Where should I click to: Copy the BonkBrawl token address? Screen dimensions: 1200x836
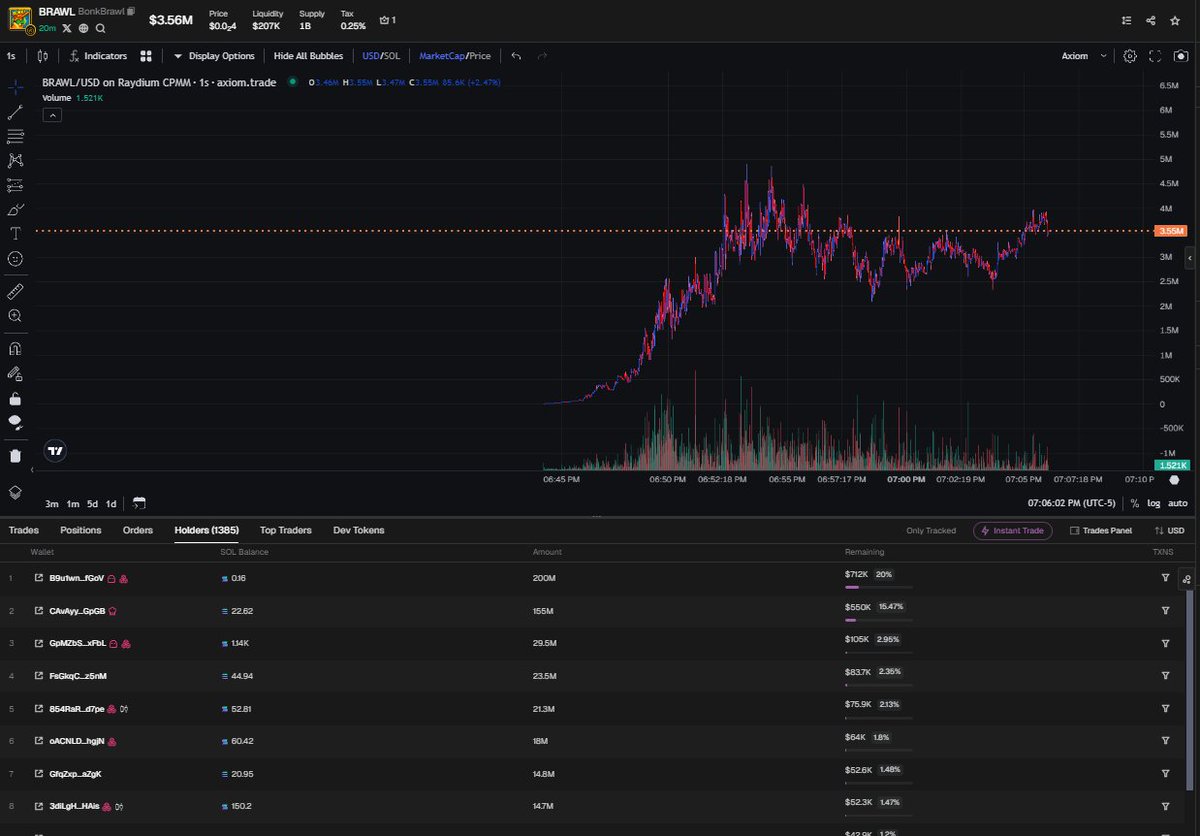(x=131, y=11)
